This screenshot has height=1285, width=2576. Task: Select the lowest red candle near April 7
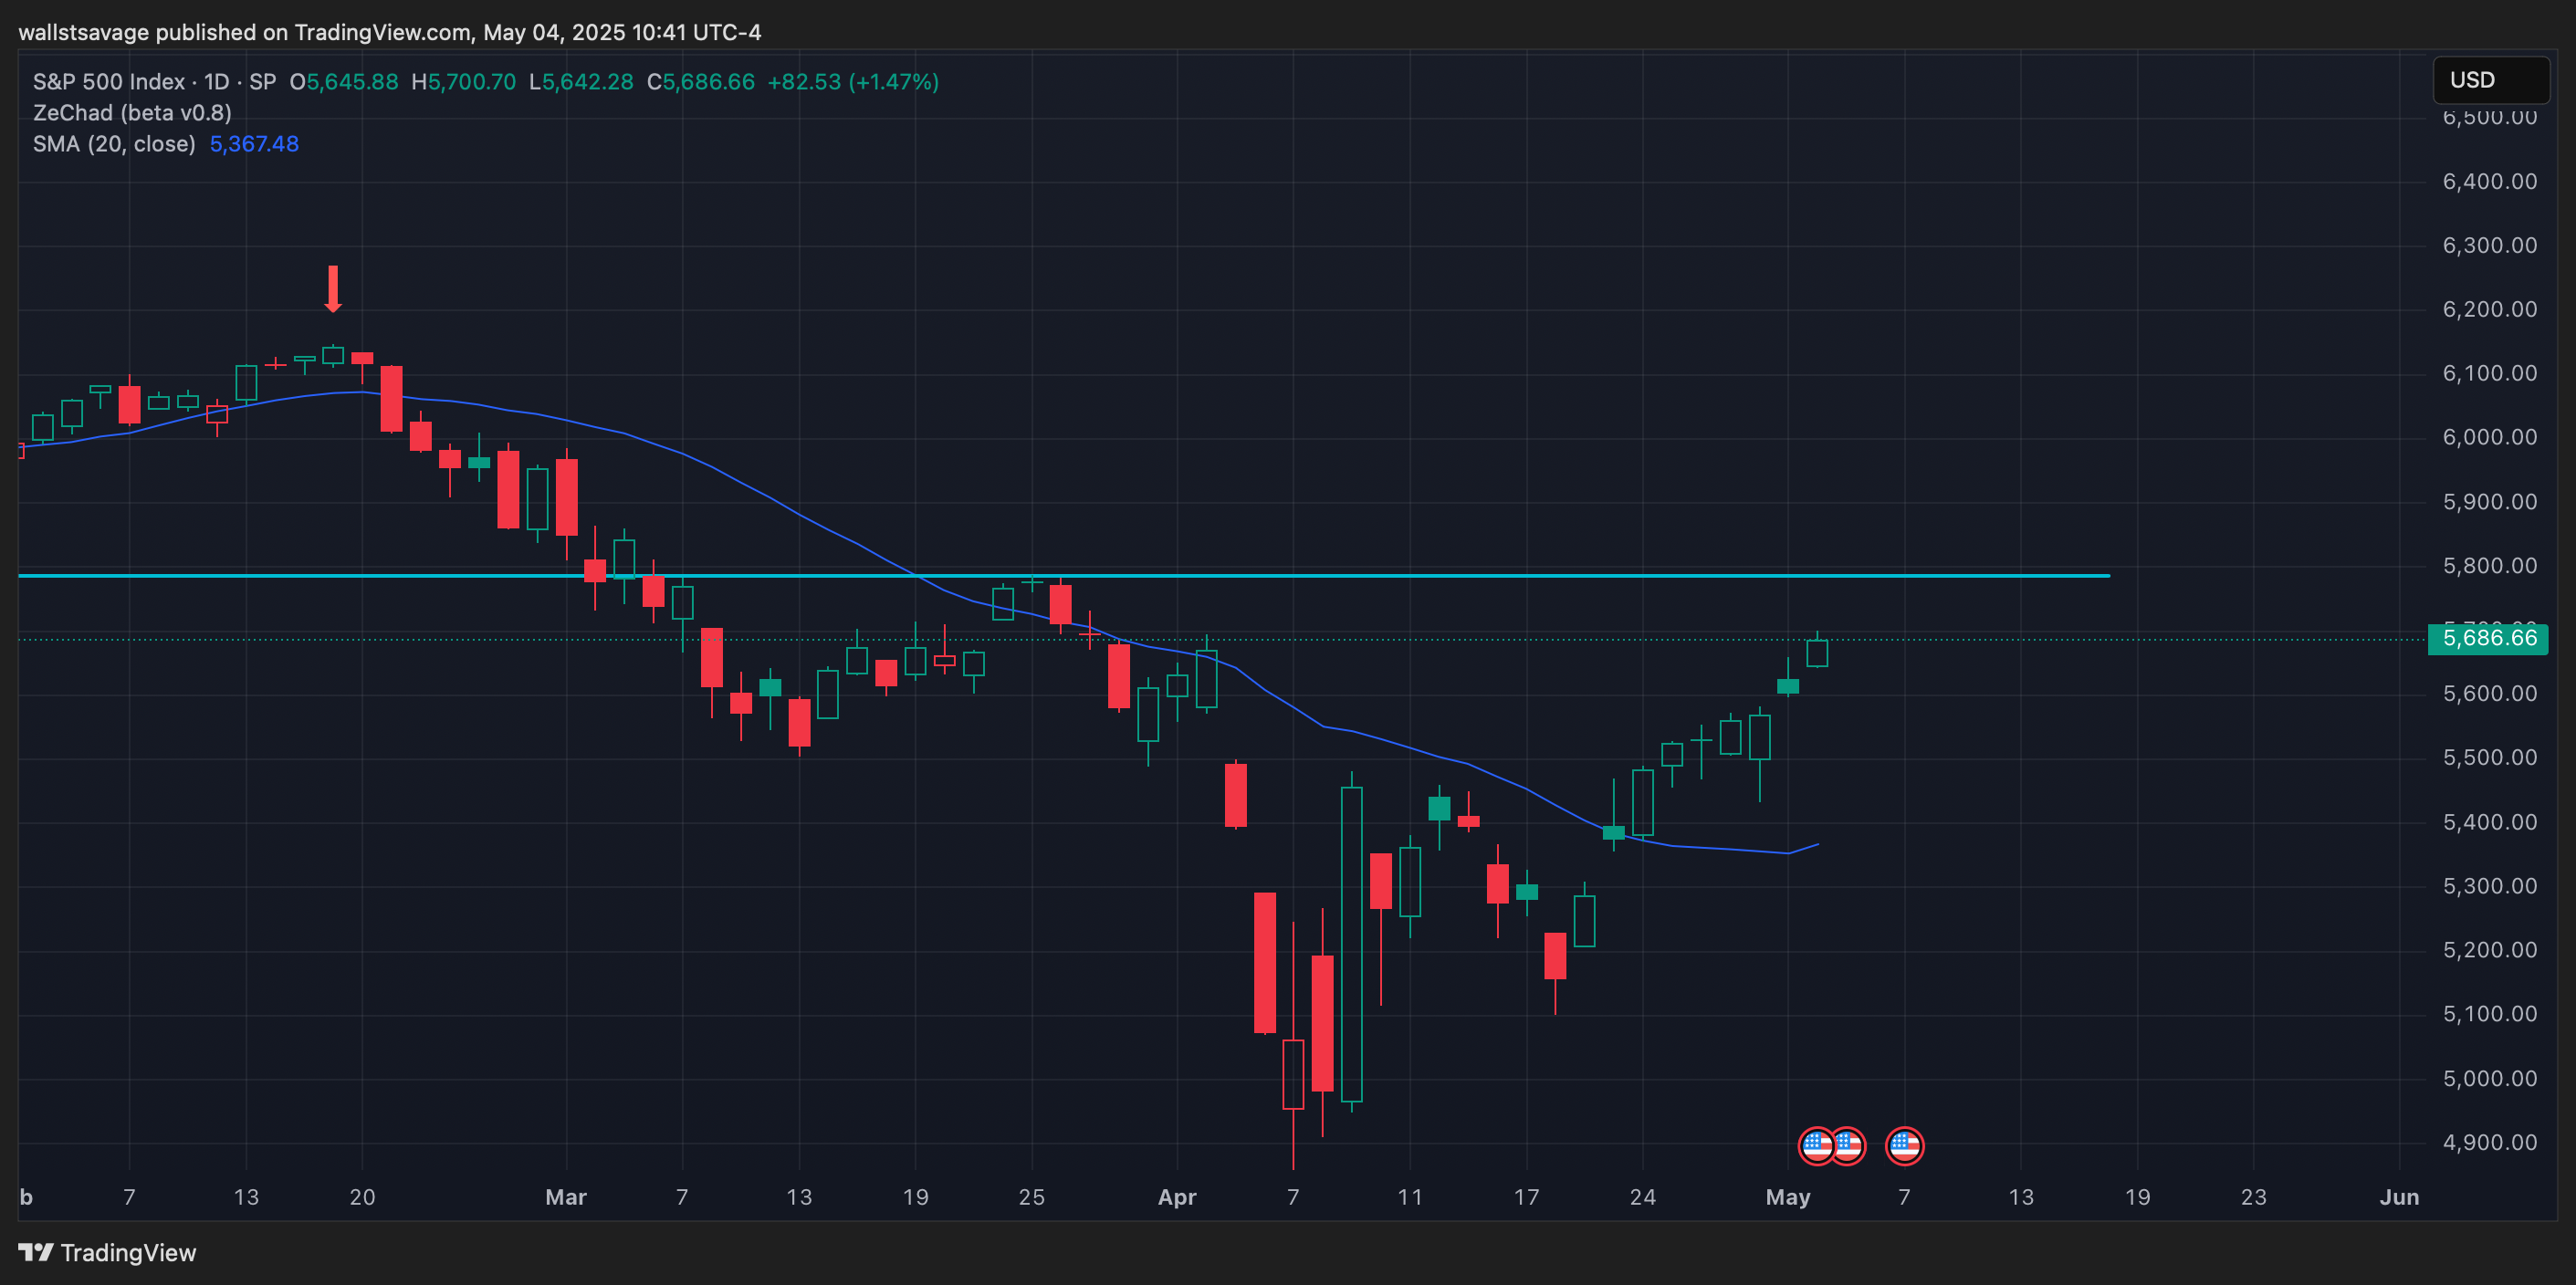1293,1074
